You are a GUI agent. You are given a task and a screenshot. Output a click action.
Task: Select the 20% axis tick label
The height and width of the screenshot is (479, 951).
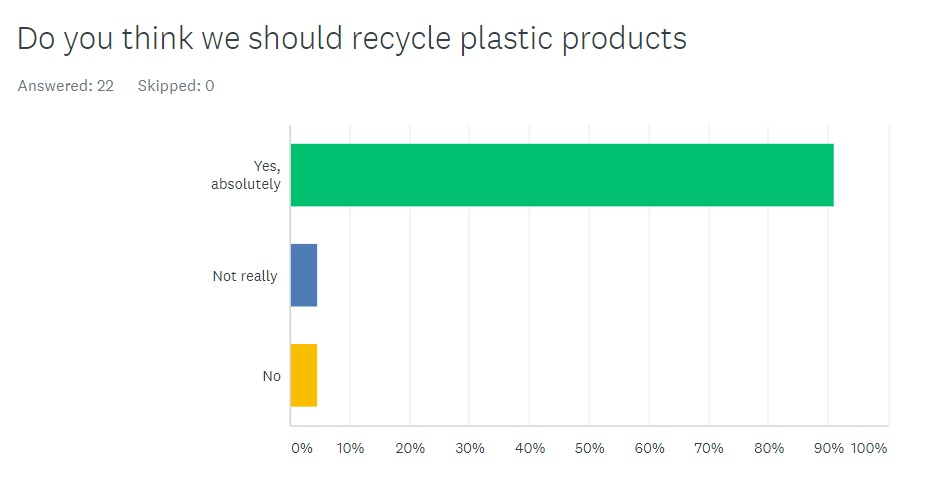tap(410, 449)
